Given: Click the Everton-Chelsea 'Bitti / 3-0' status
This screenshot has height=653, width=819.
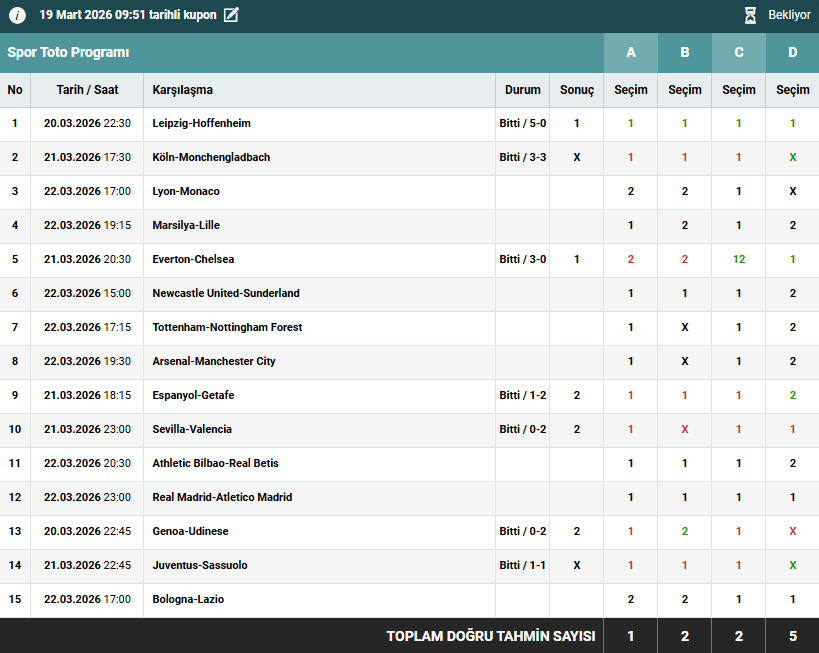Looking at the screenshot, I should (522, 260).
